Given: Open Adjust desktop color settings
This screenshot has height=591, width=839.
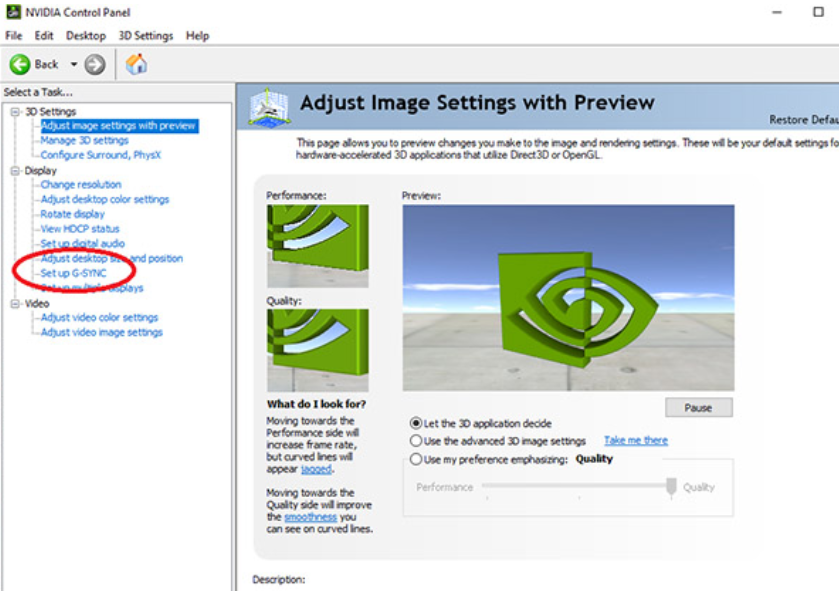Looking at the screenshot, I should (105, 199).
